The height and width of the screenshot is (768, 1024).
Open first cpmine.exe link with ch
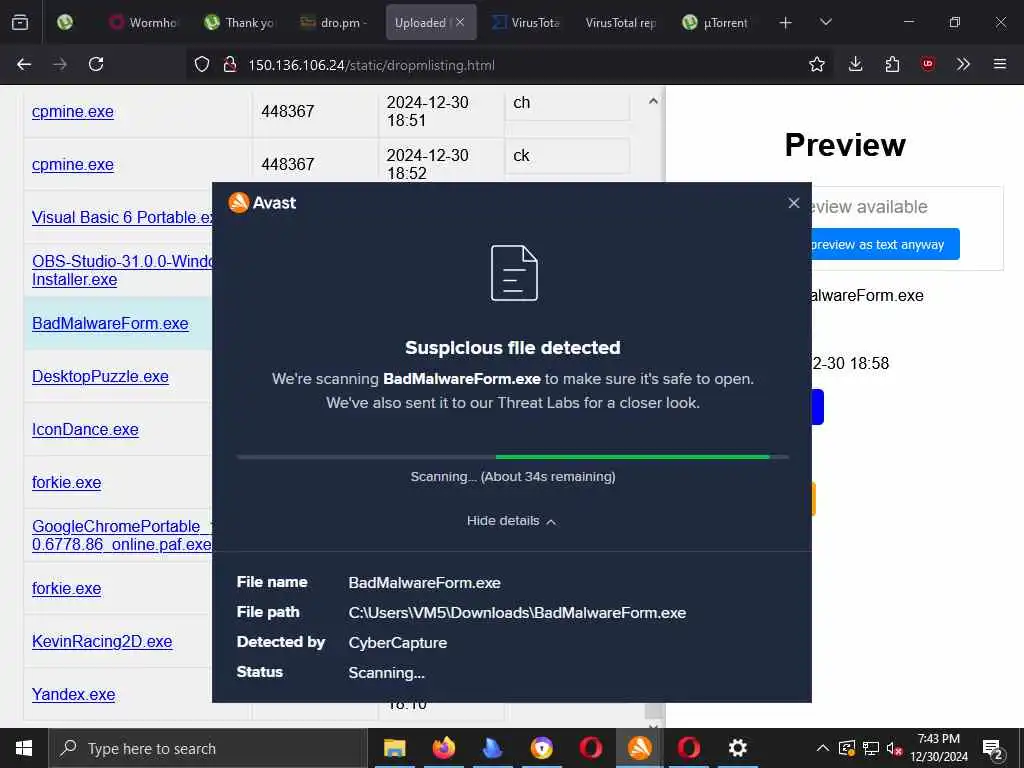(72, 112)
